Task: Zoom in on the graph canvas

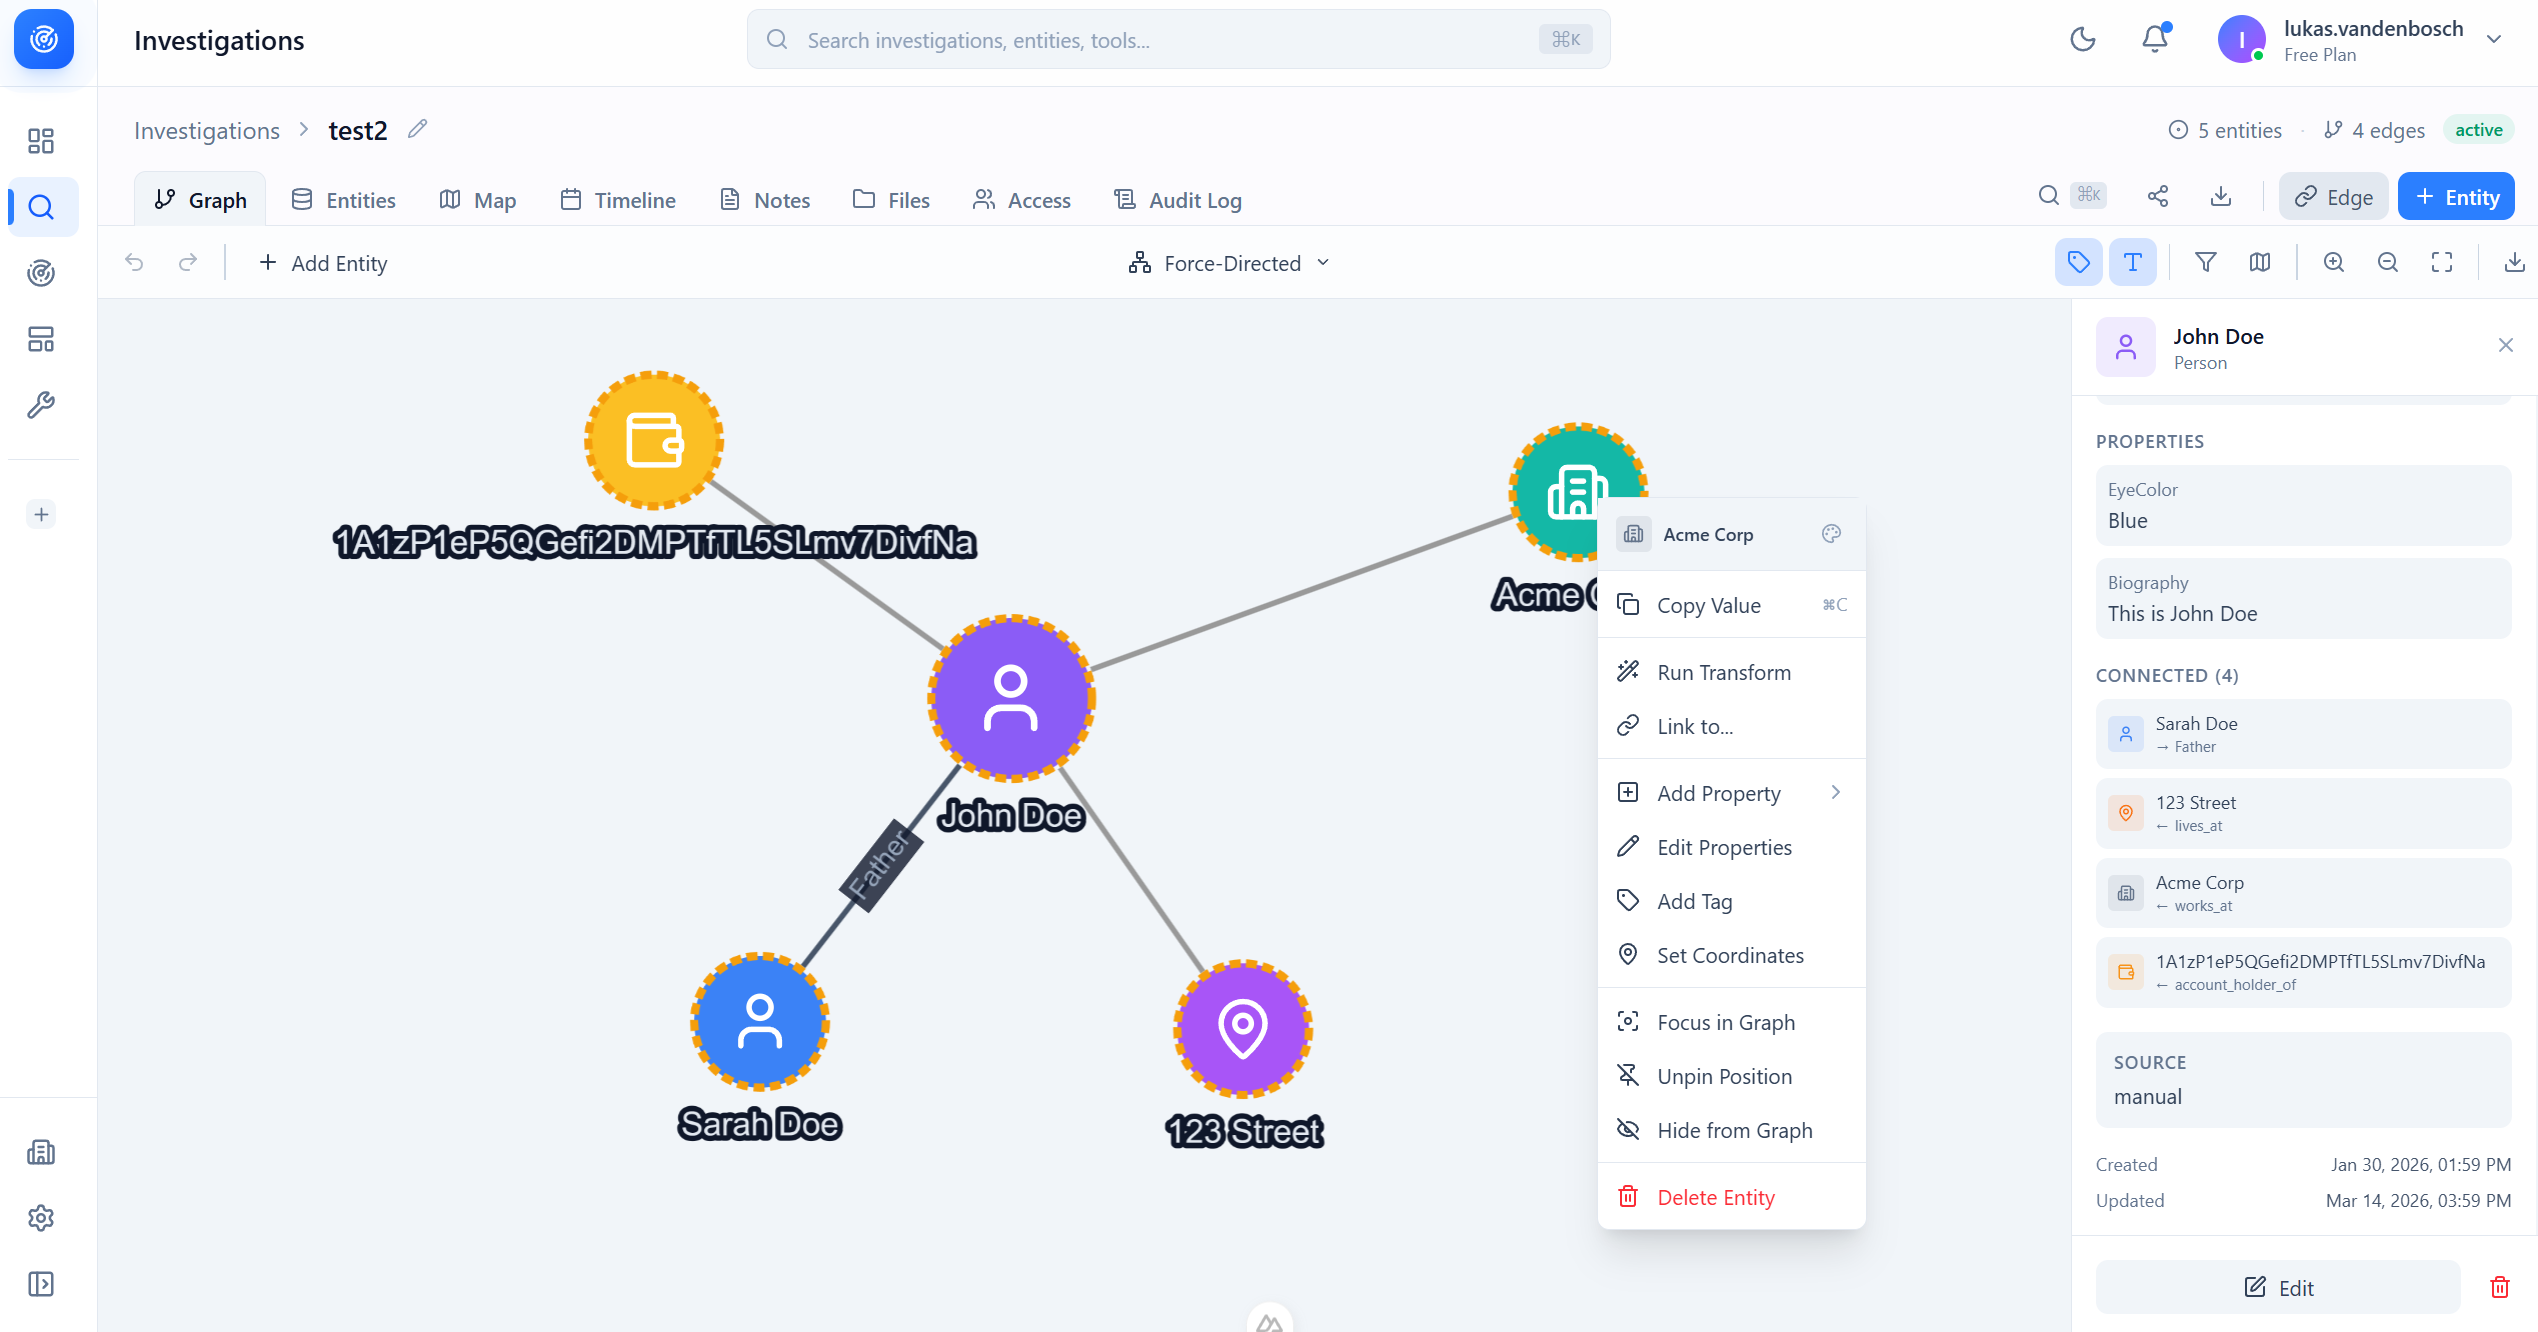Action: [x=2335, y=262]
